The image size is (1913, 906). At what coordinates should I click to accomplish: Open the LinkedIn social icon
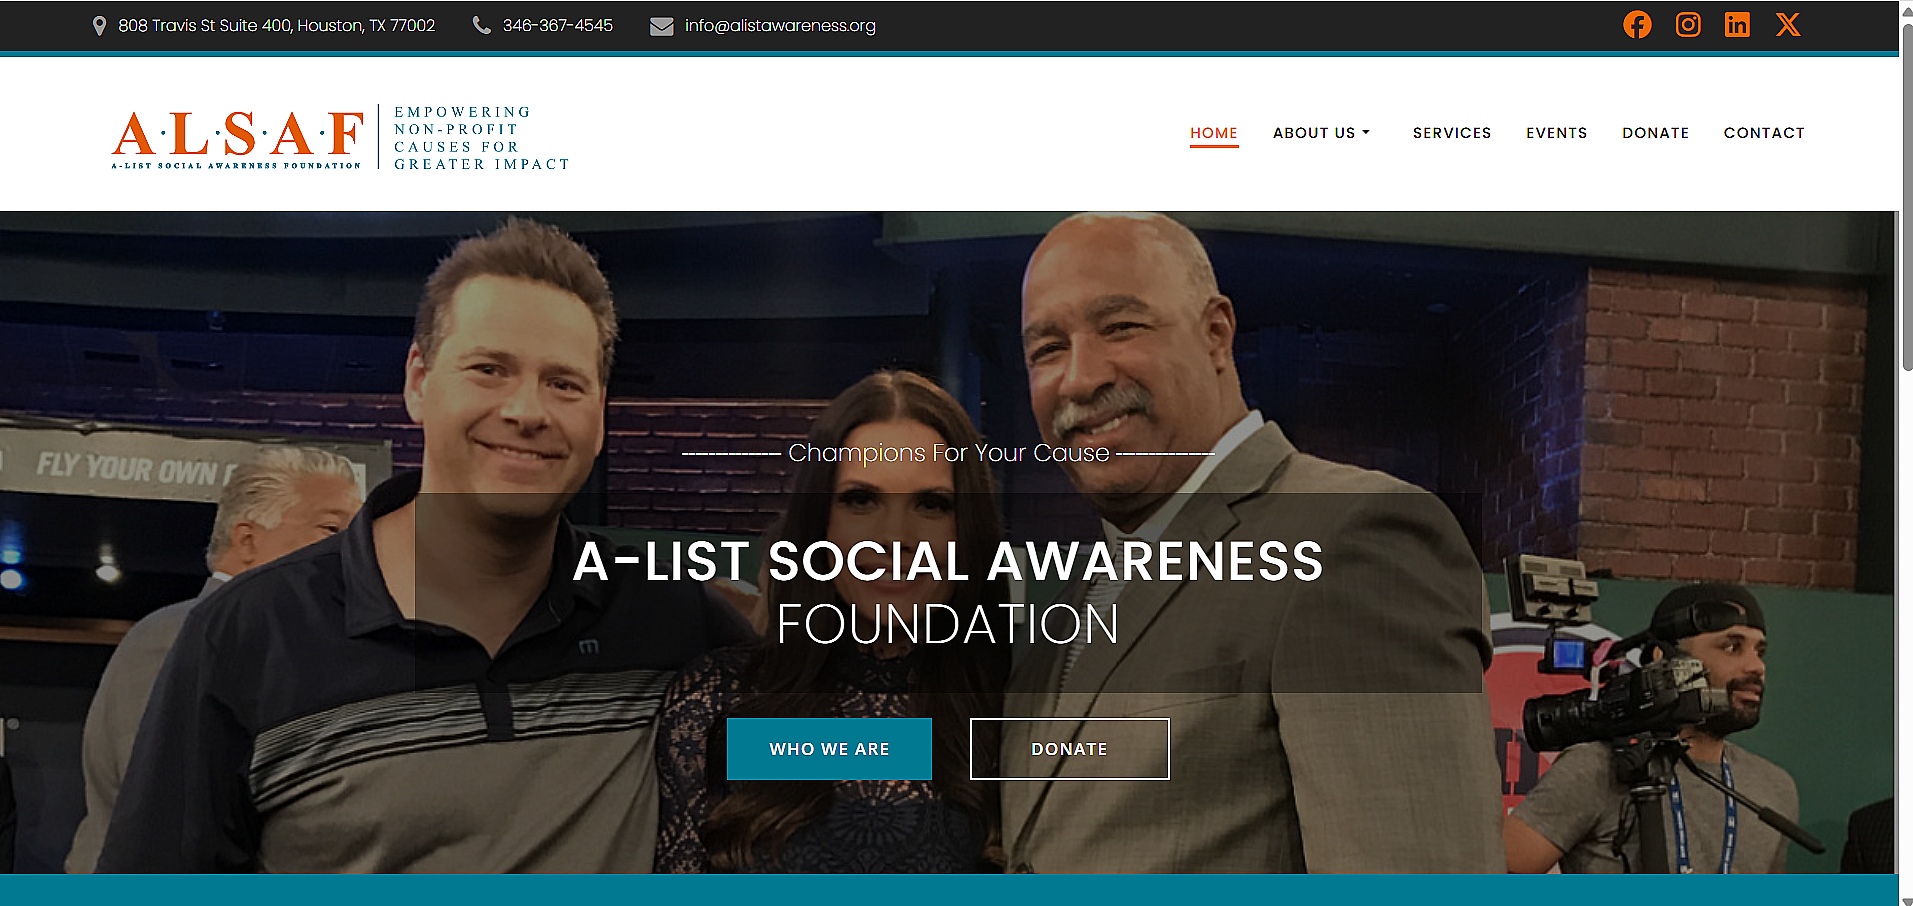1737,25
